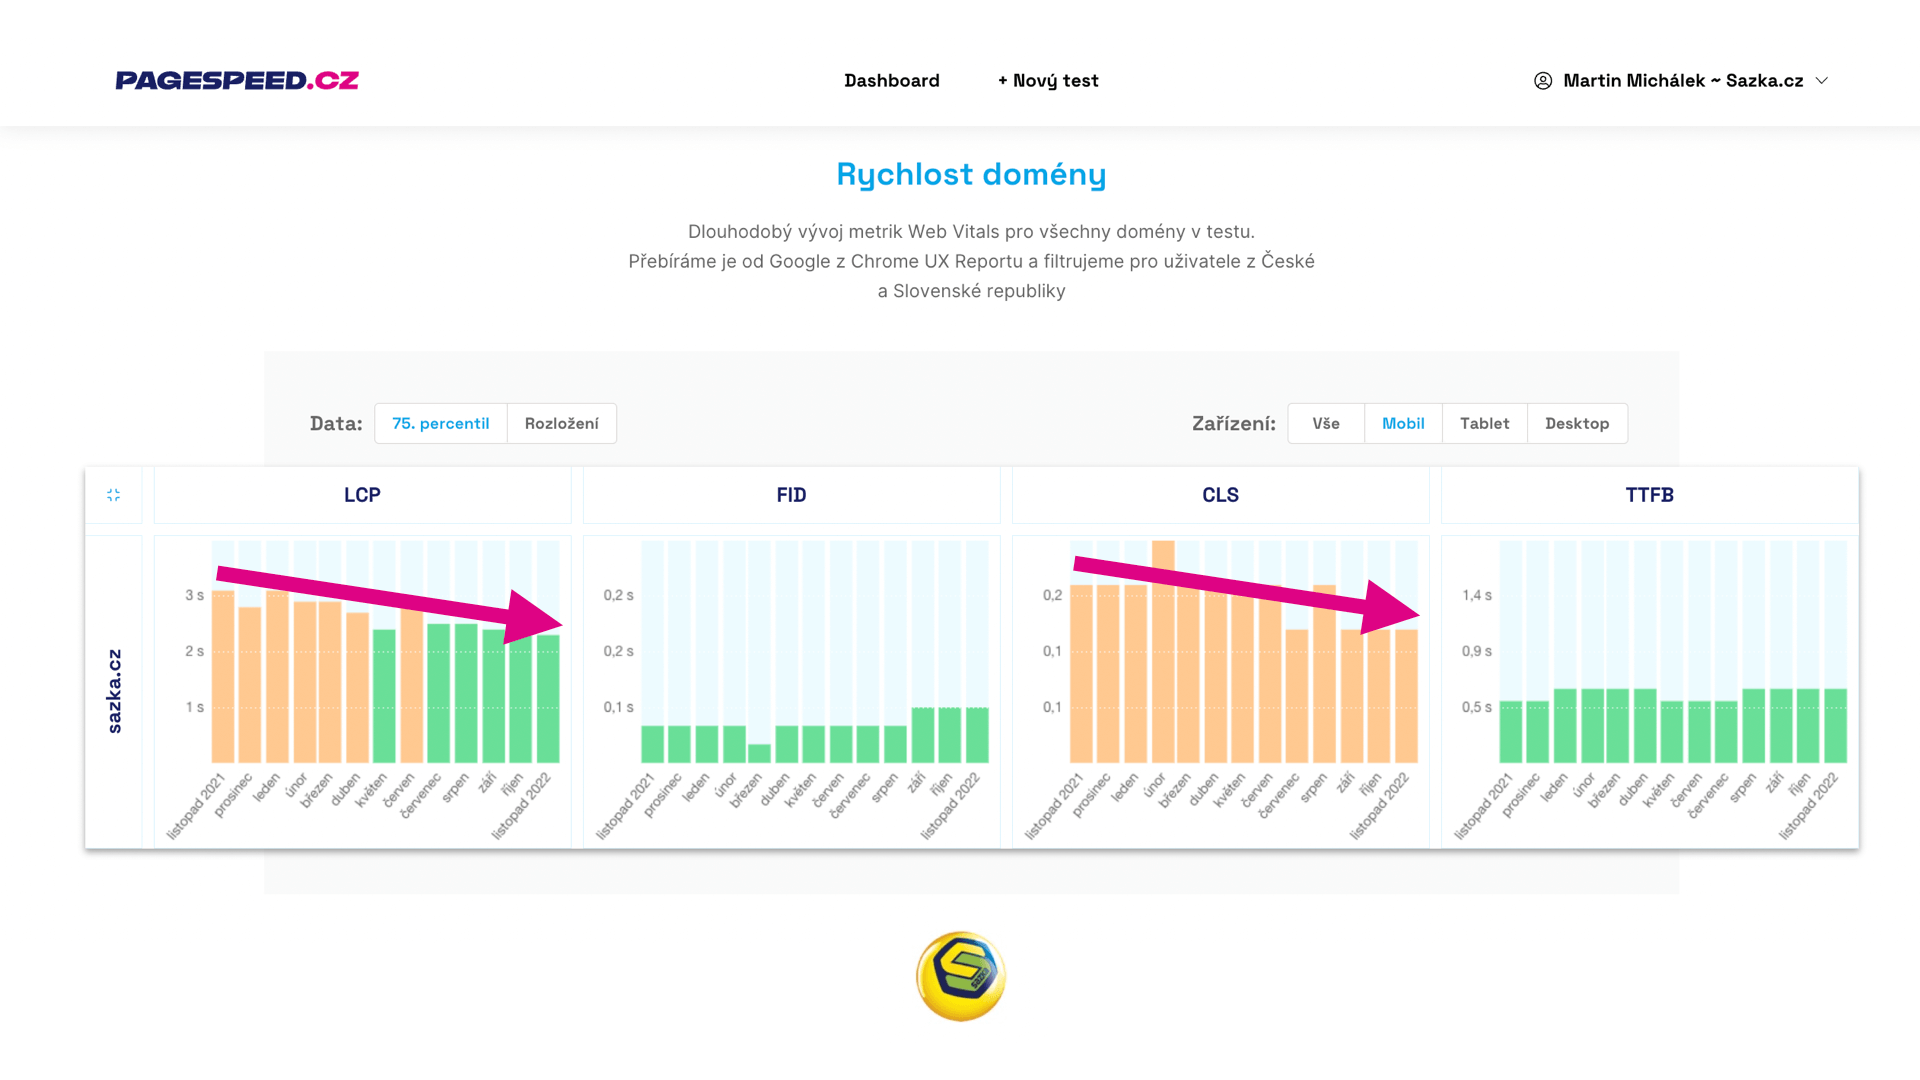Select the Tablet device filter
The width and height of the screenshot is (1920, 1080).
pyautogui.click(x=1484, y=423)
